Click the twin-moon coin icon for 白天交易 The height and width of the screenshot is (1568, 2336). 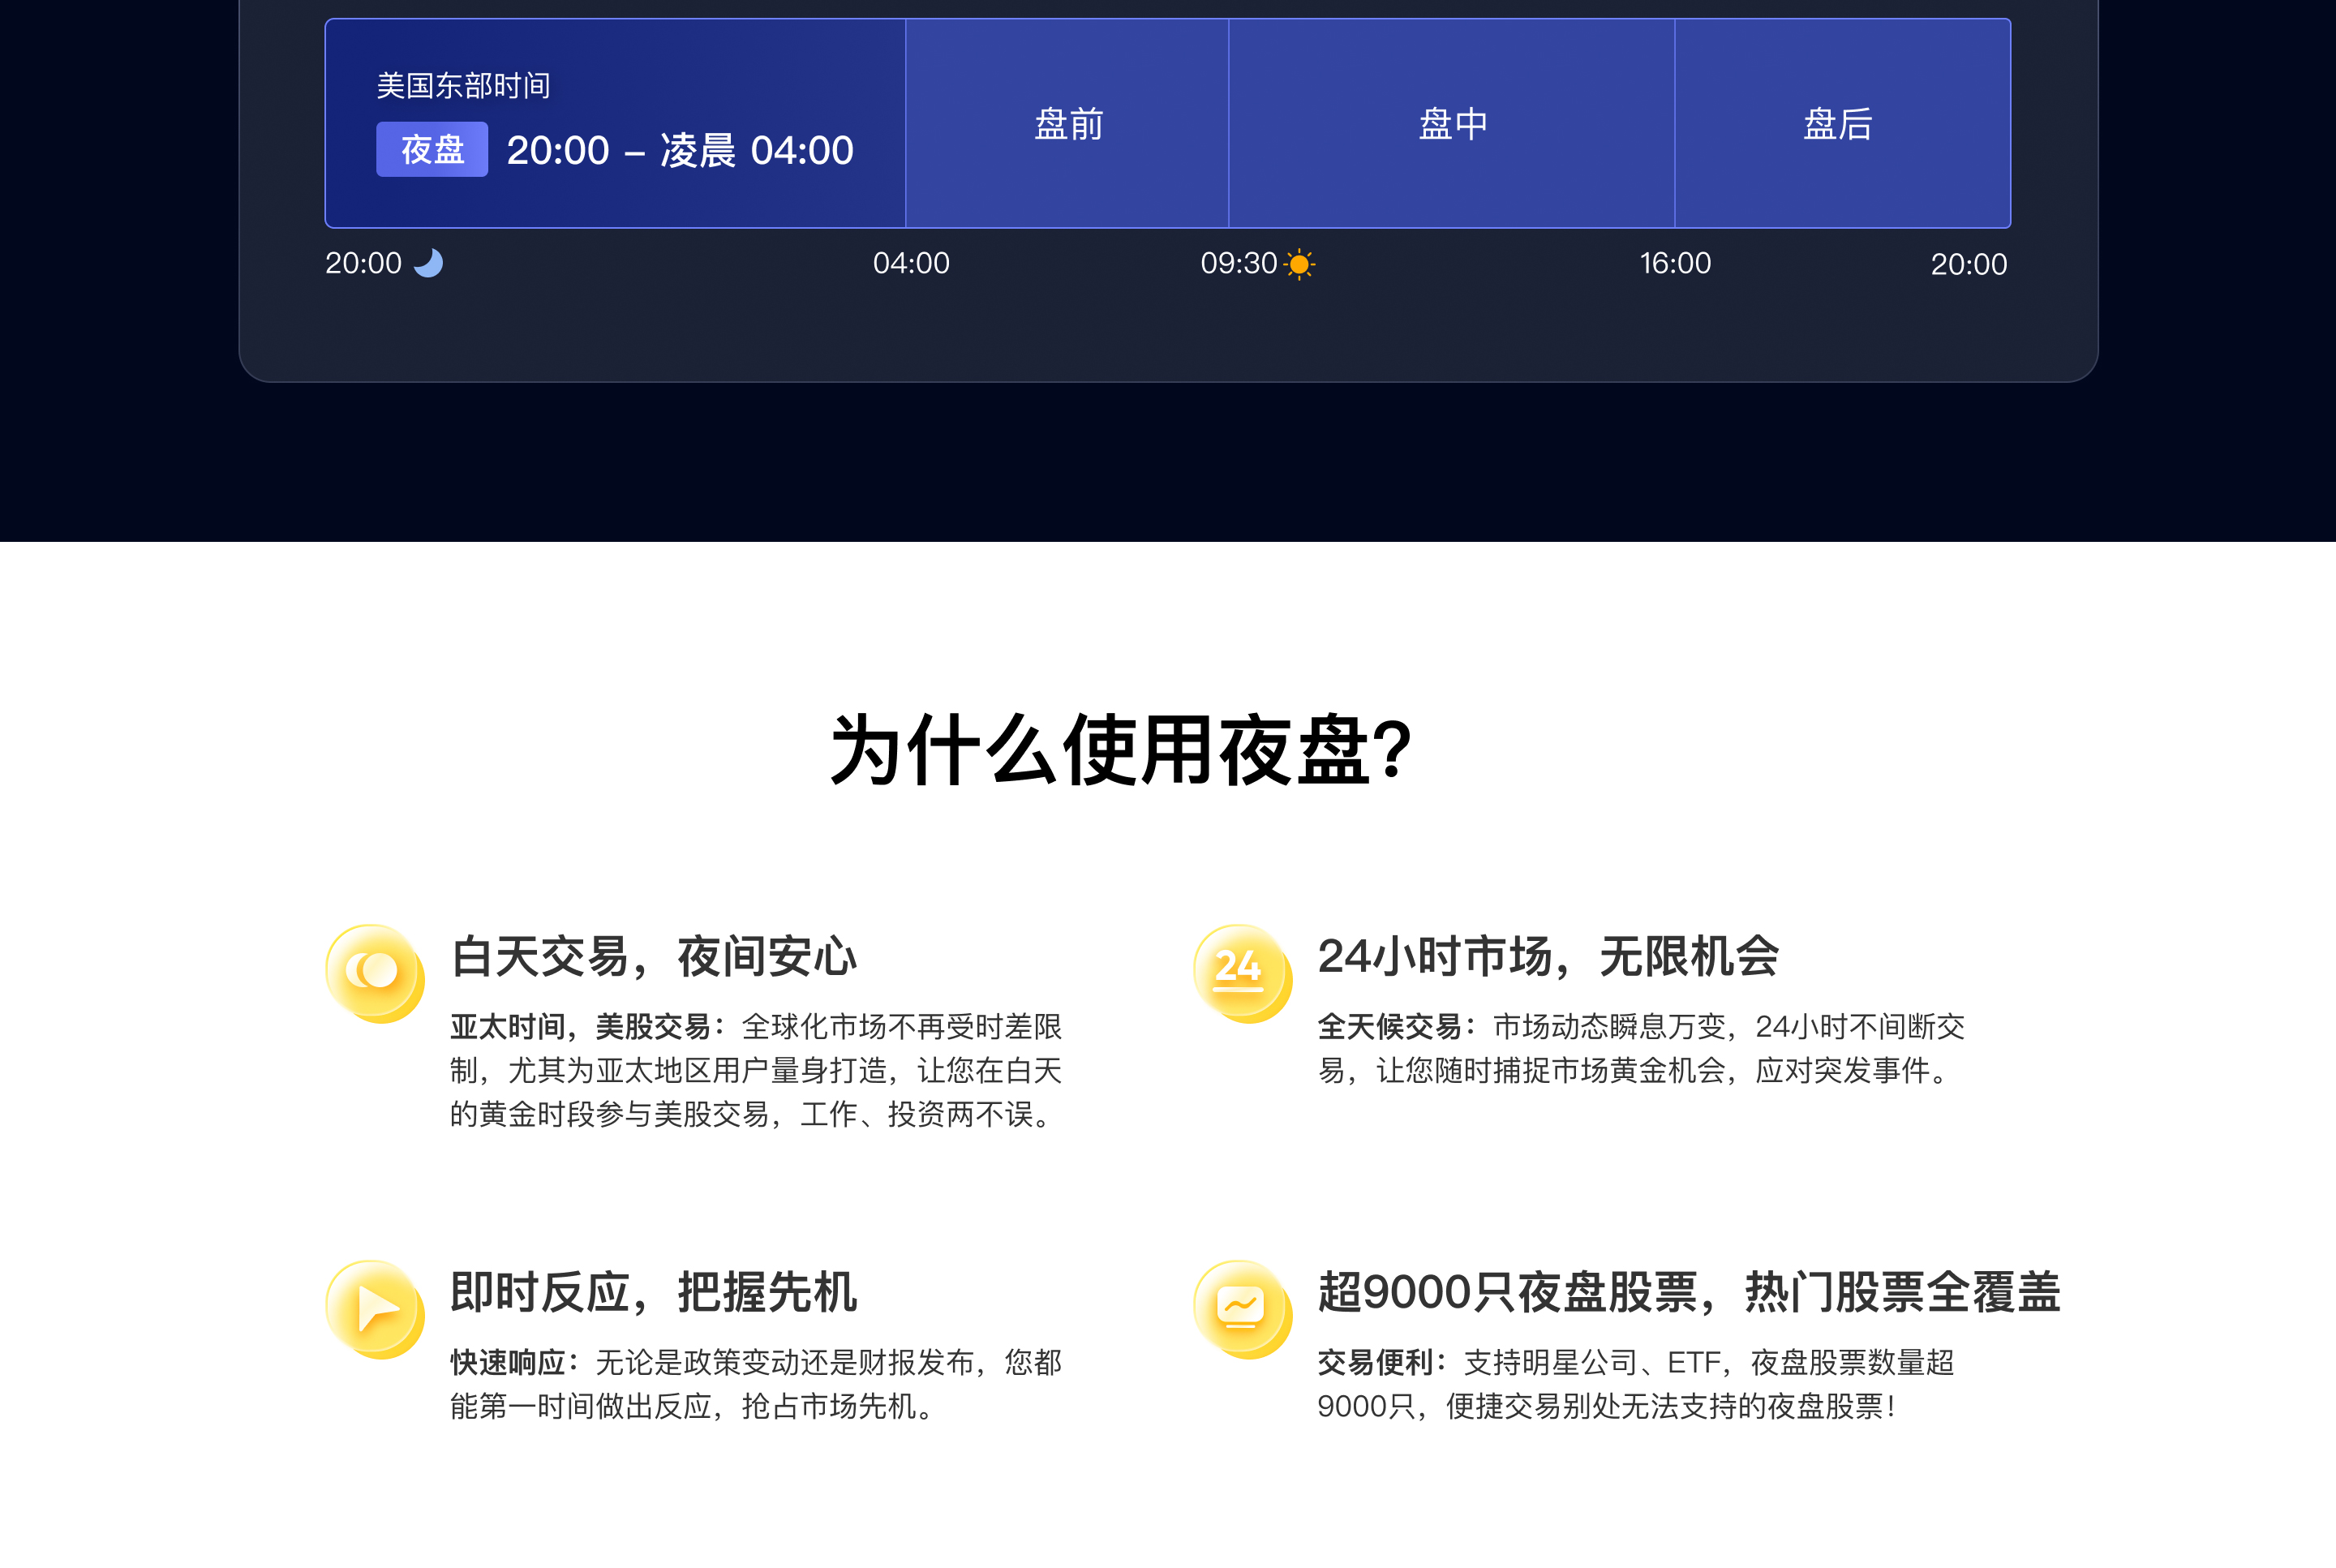[x=375, y=973]
